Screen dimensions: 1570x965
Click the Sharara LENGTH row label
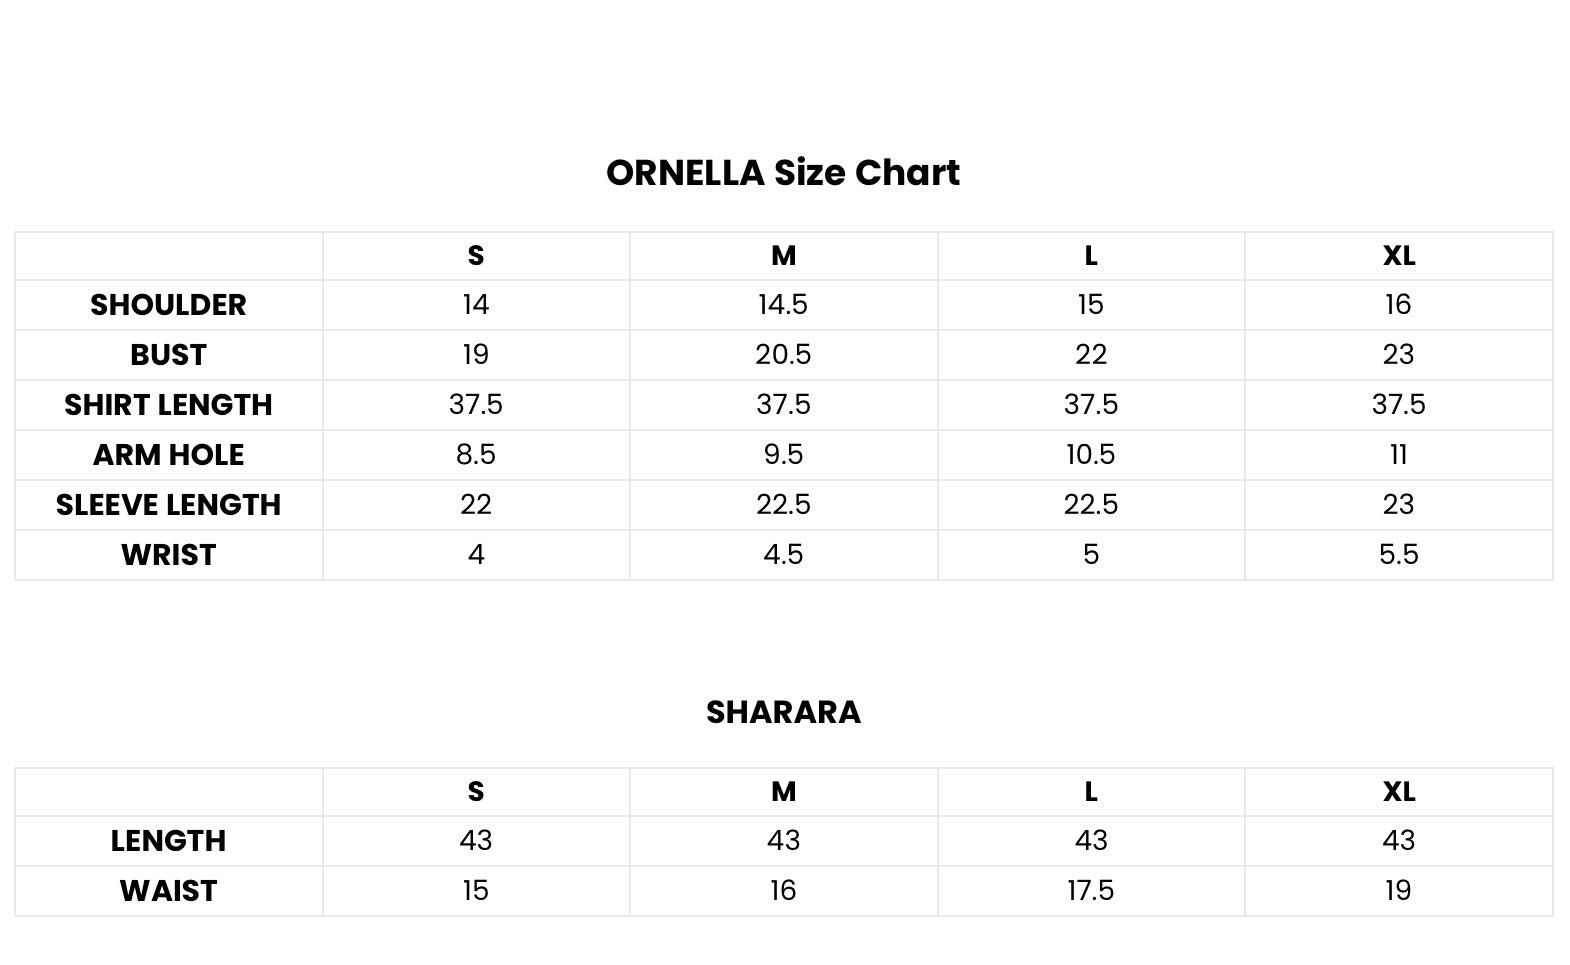168,841
